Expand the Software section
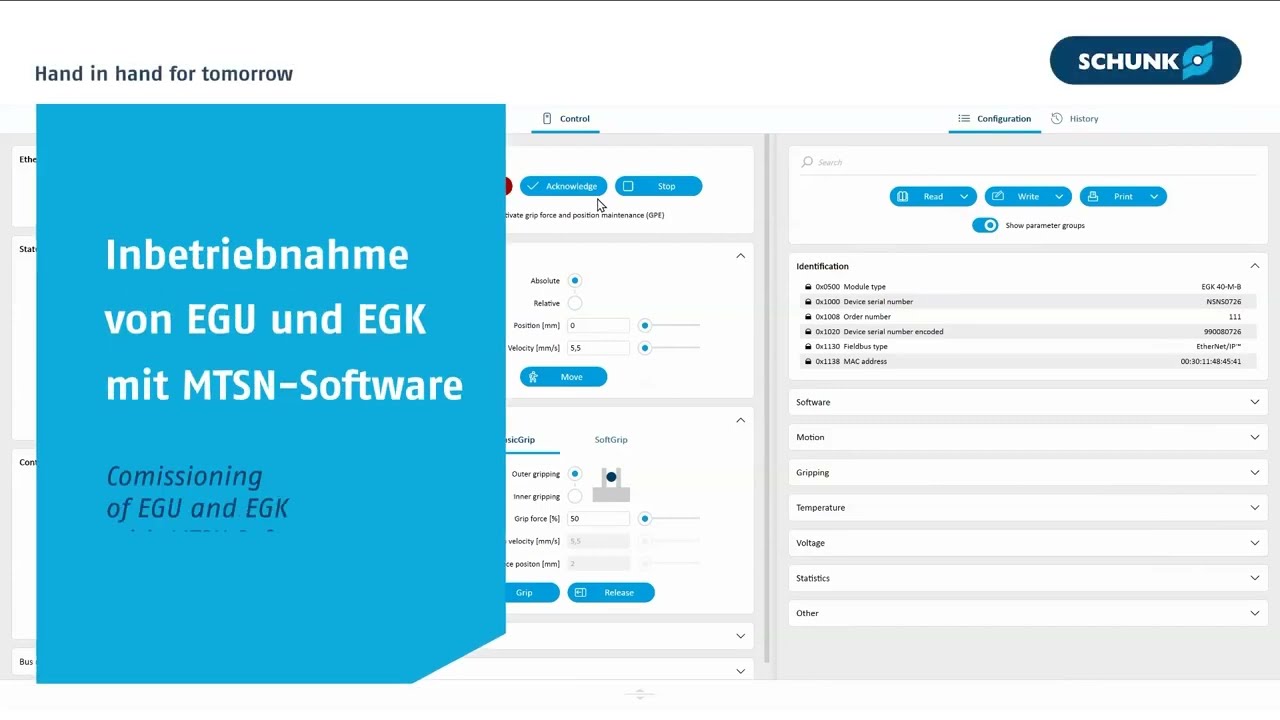Screen dimensions: 1280x720 (1255, 402)
